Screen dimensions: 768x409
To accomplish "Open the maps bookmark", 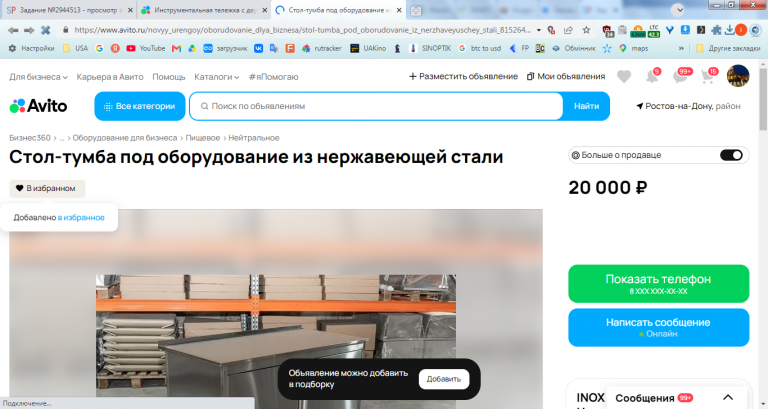I will point(633,48).
